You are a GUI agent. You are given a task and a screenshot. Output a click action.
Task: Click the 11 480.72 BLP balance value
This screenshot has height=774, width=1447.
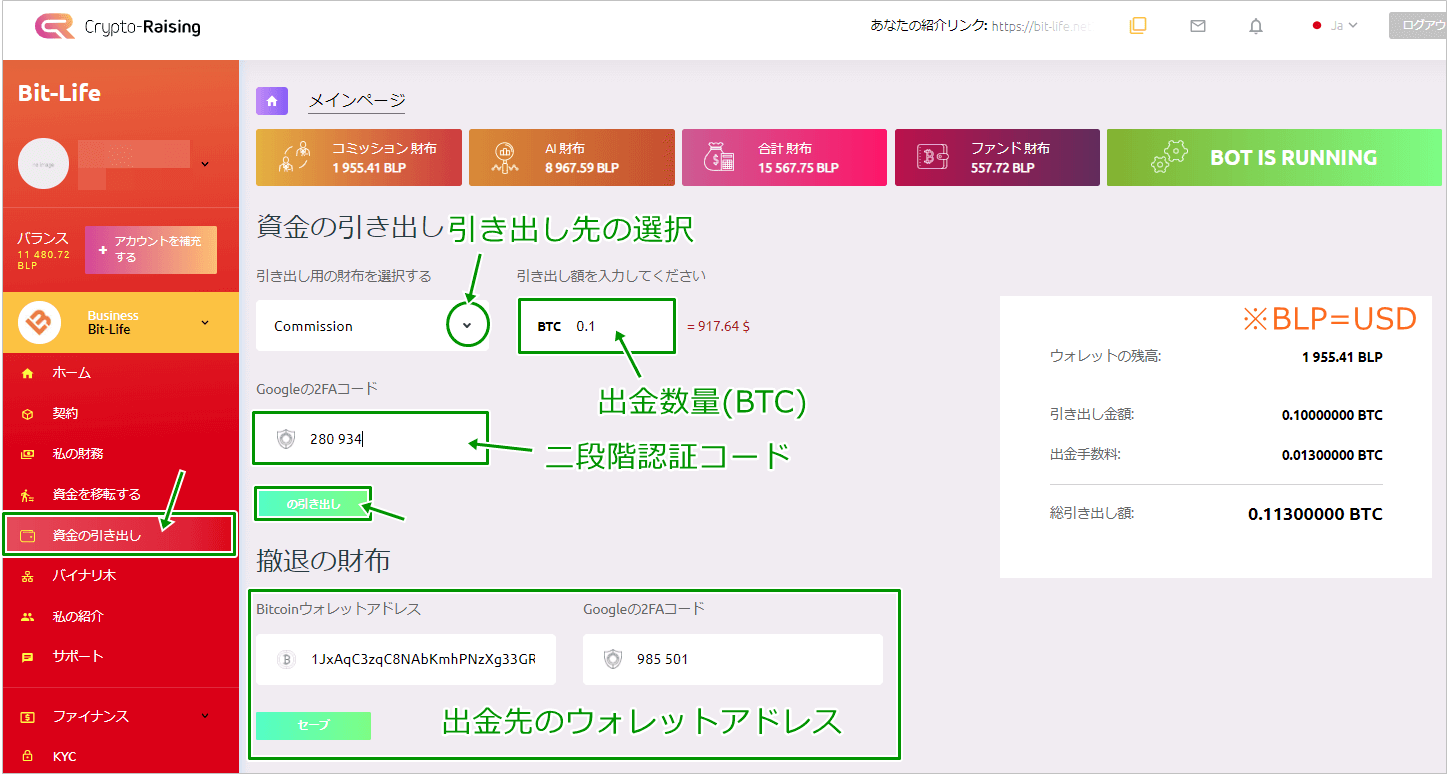click(x=43, y=260)
